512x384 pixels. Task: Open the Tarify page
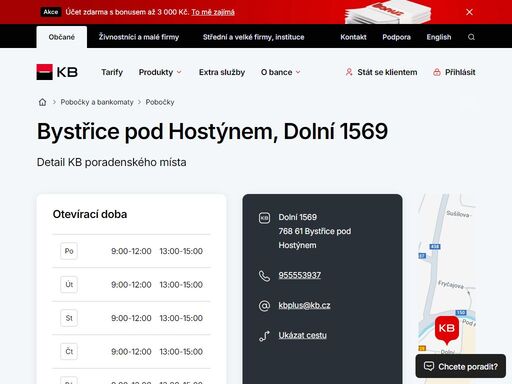click(112, 72)
